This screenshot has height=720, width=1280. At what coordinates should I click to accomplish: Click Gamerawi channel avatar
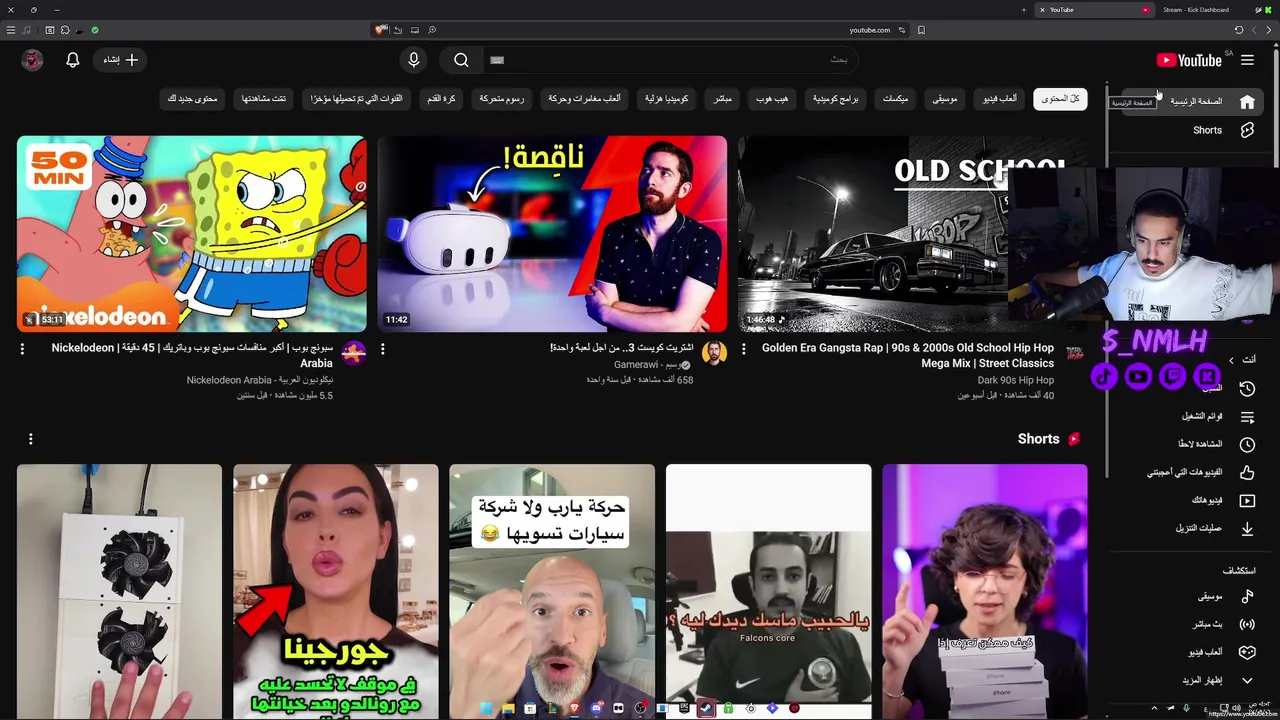click(714, 353)
